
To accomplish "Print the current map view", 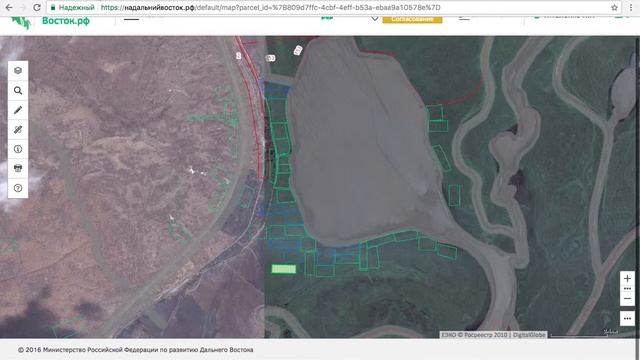I will coord(18,169).
